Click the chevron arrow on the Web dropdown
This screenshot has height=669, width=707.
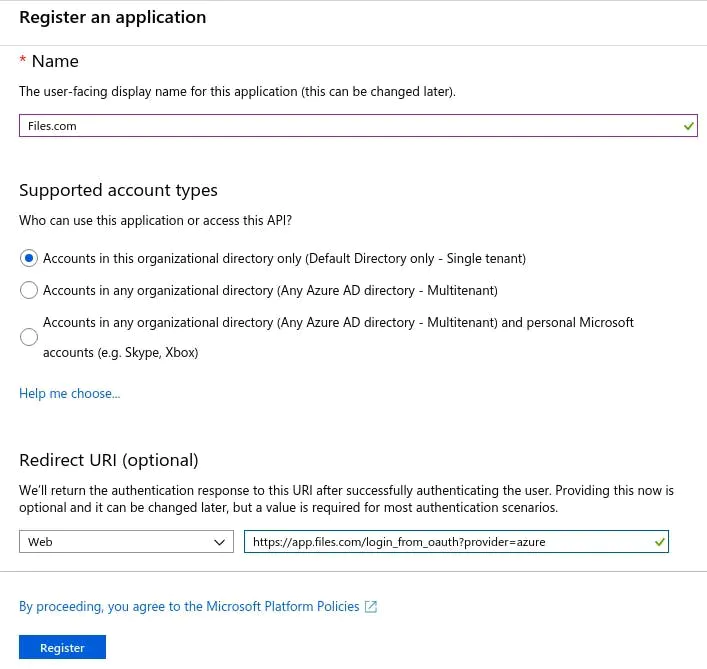pyautogui.click(x=220, y=542)
